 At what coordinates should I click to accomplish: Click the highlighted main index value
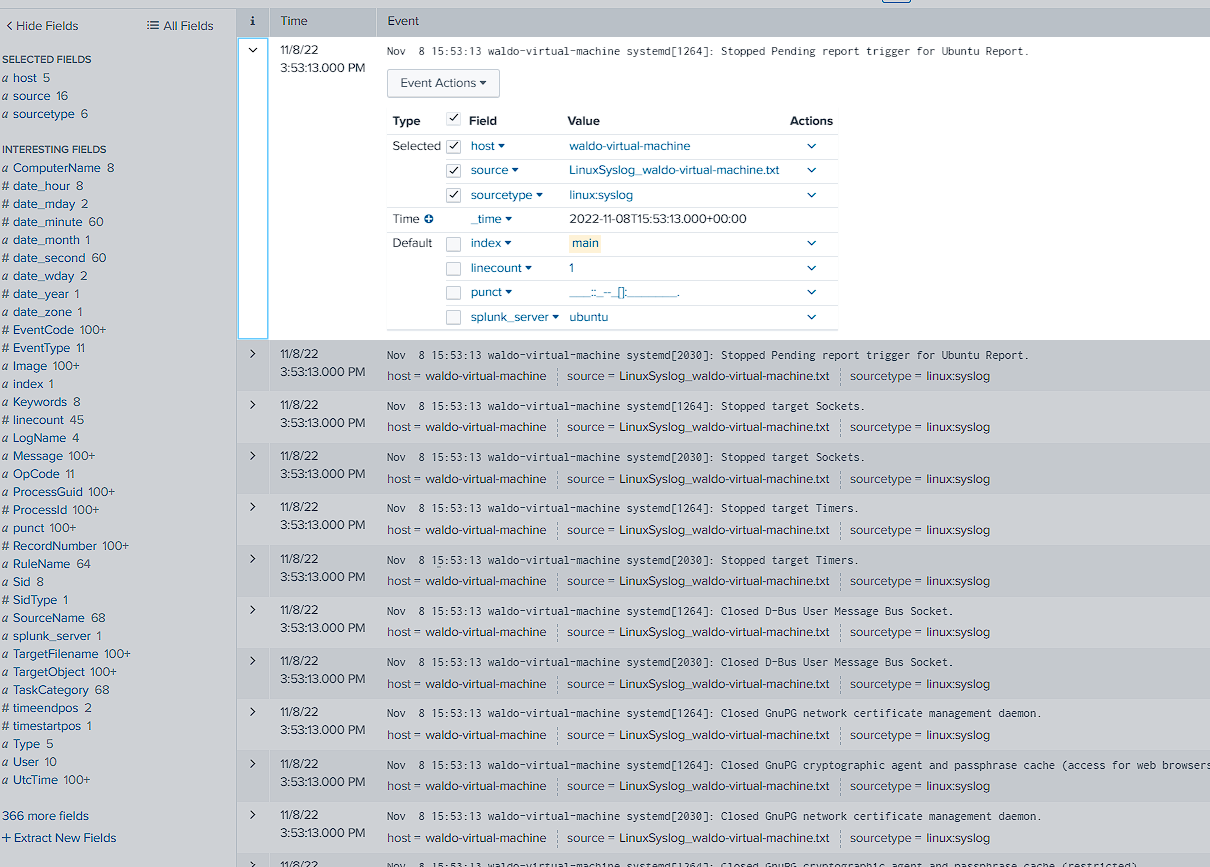(585, 243)
